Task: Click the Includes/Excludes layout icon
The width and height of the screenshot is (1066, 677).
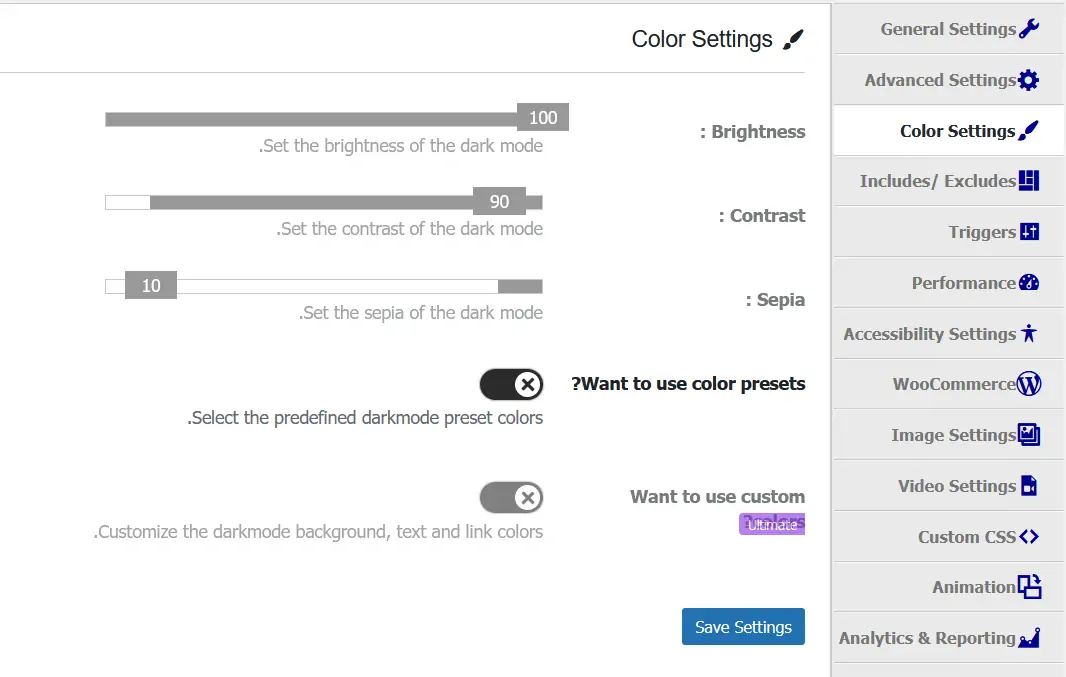Action: (1029, 181)
